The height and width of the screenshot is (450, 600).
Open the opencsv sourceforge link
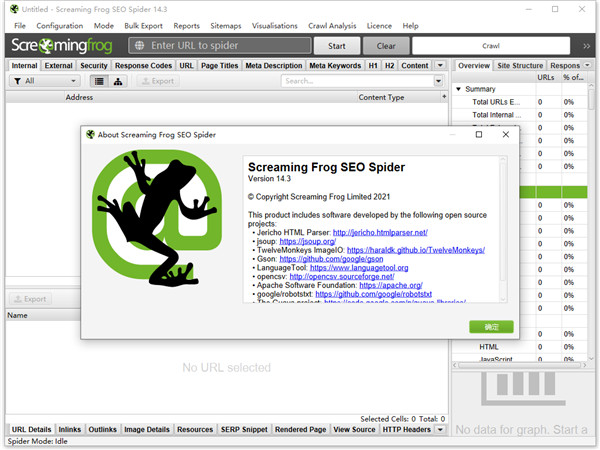(342, 276)
